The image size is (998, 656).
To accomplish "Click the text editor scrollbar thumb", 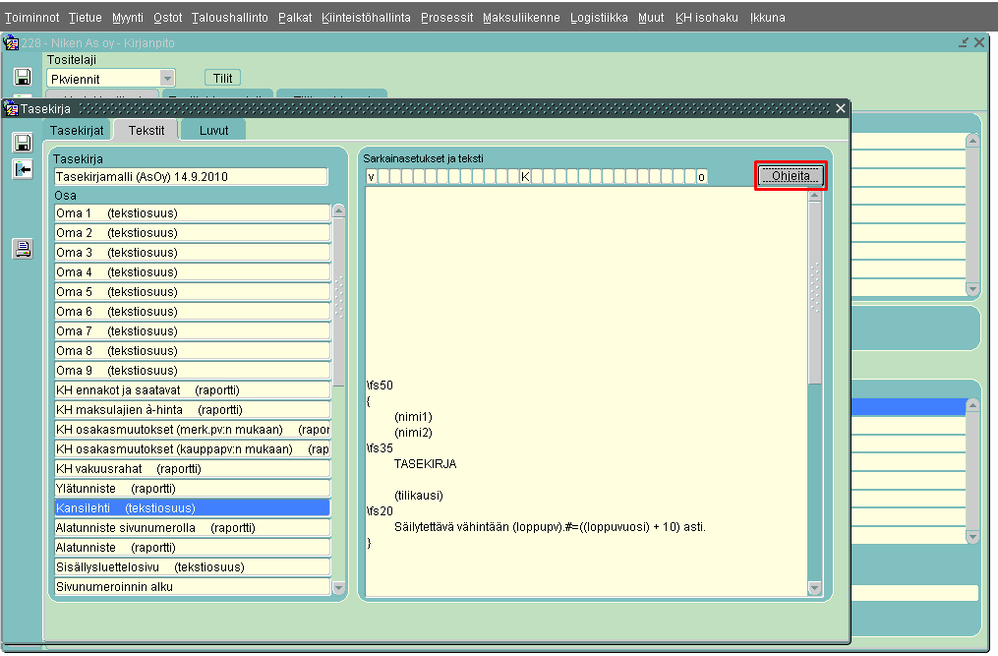I will click(x=815, y=293).
